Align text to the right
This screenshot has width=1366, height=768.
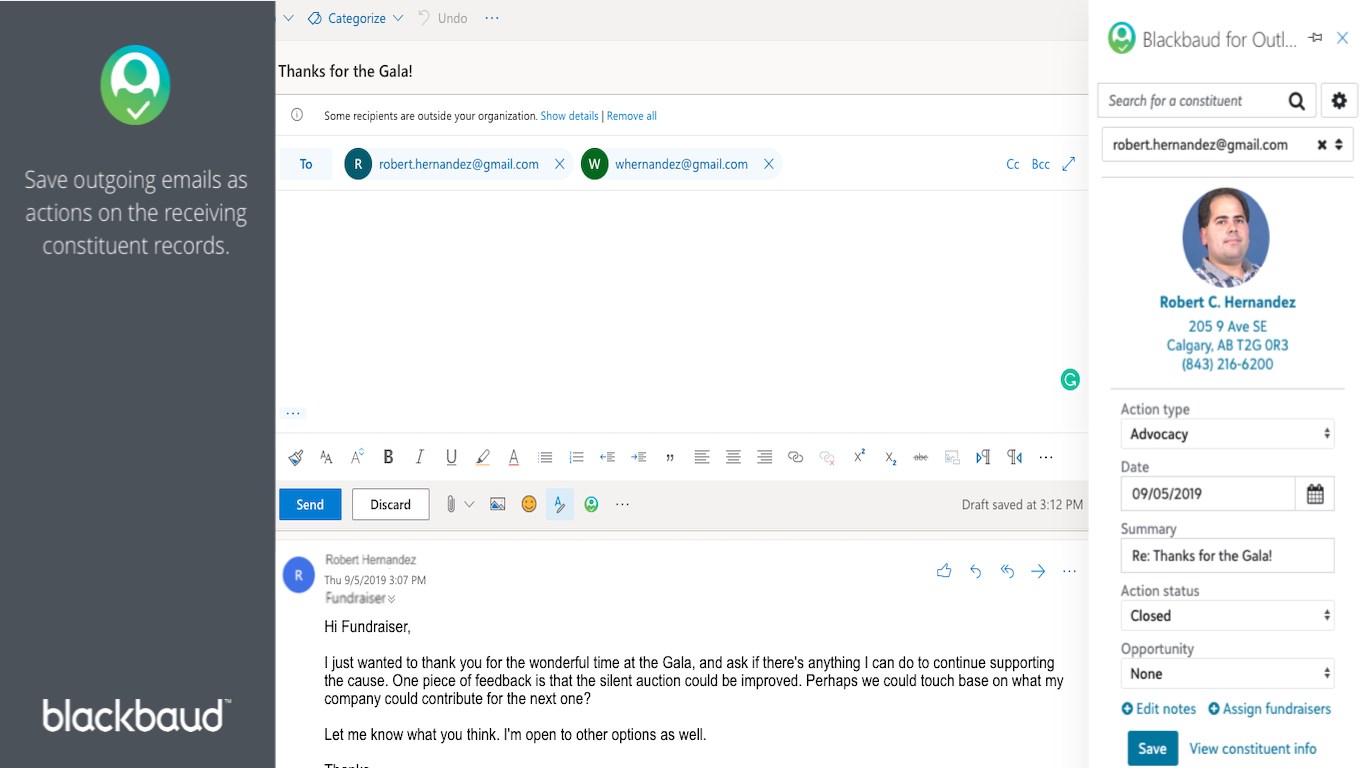pos(764,457)
